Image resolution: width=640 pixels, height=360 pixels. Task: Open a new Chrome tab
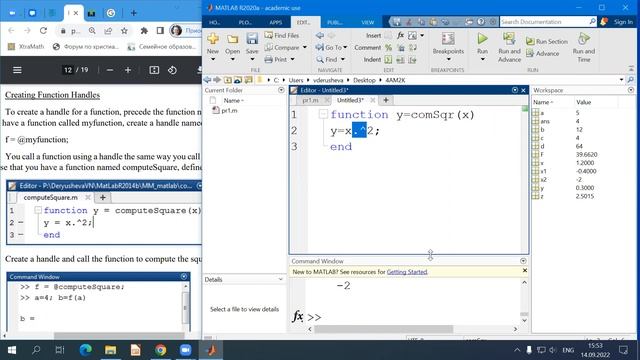pyautogui.click(x=133, y=13)
